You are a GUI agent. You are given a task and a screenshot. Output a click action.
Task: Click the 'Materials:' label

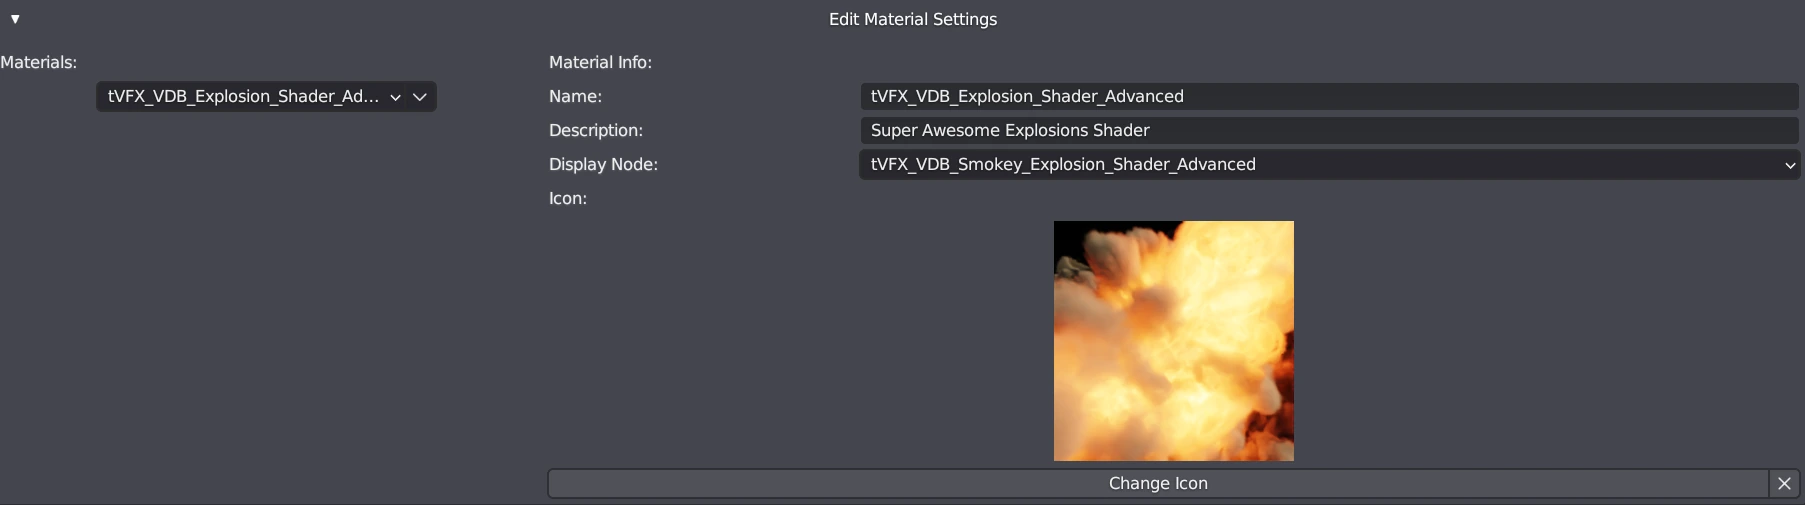(39, 62)
